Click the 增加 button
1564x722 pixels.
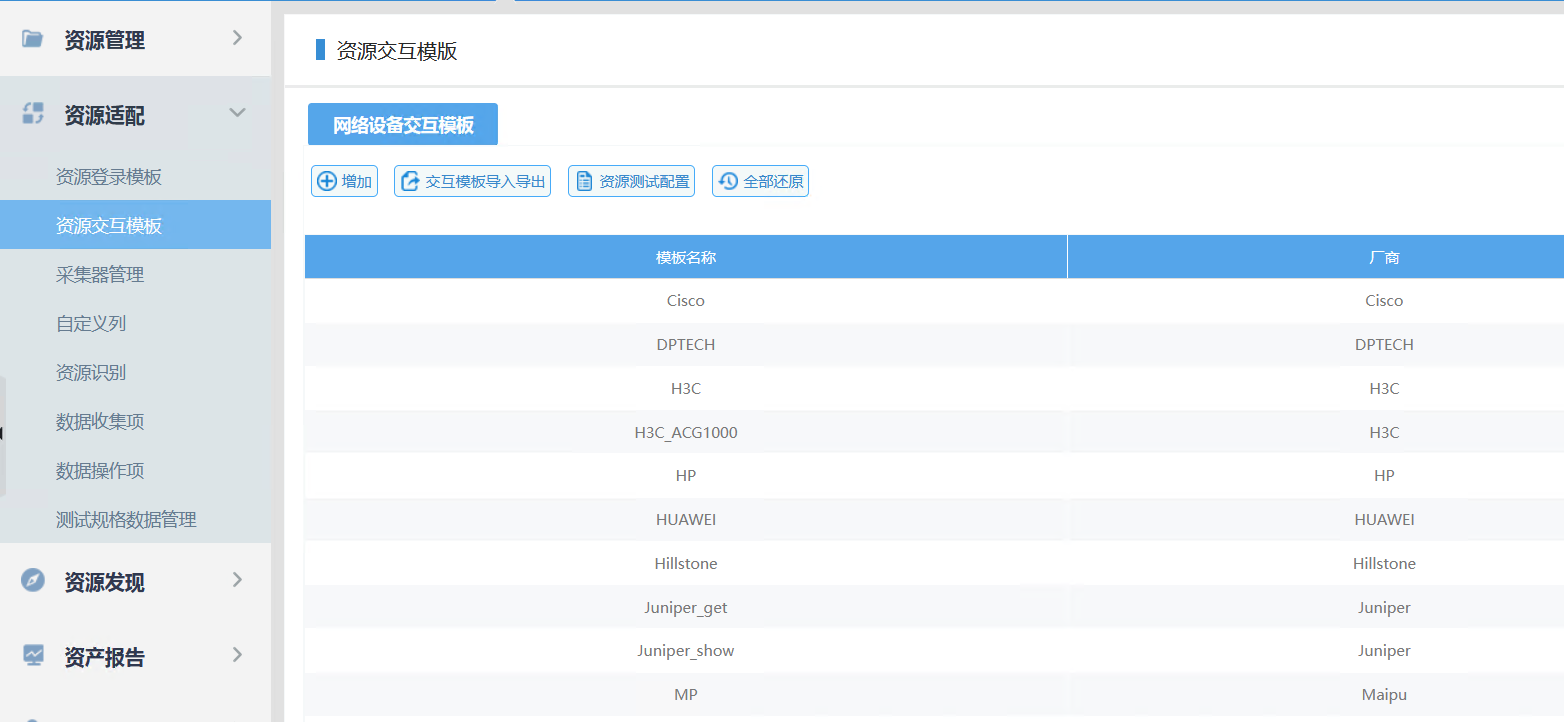(344, 181)
